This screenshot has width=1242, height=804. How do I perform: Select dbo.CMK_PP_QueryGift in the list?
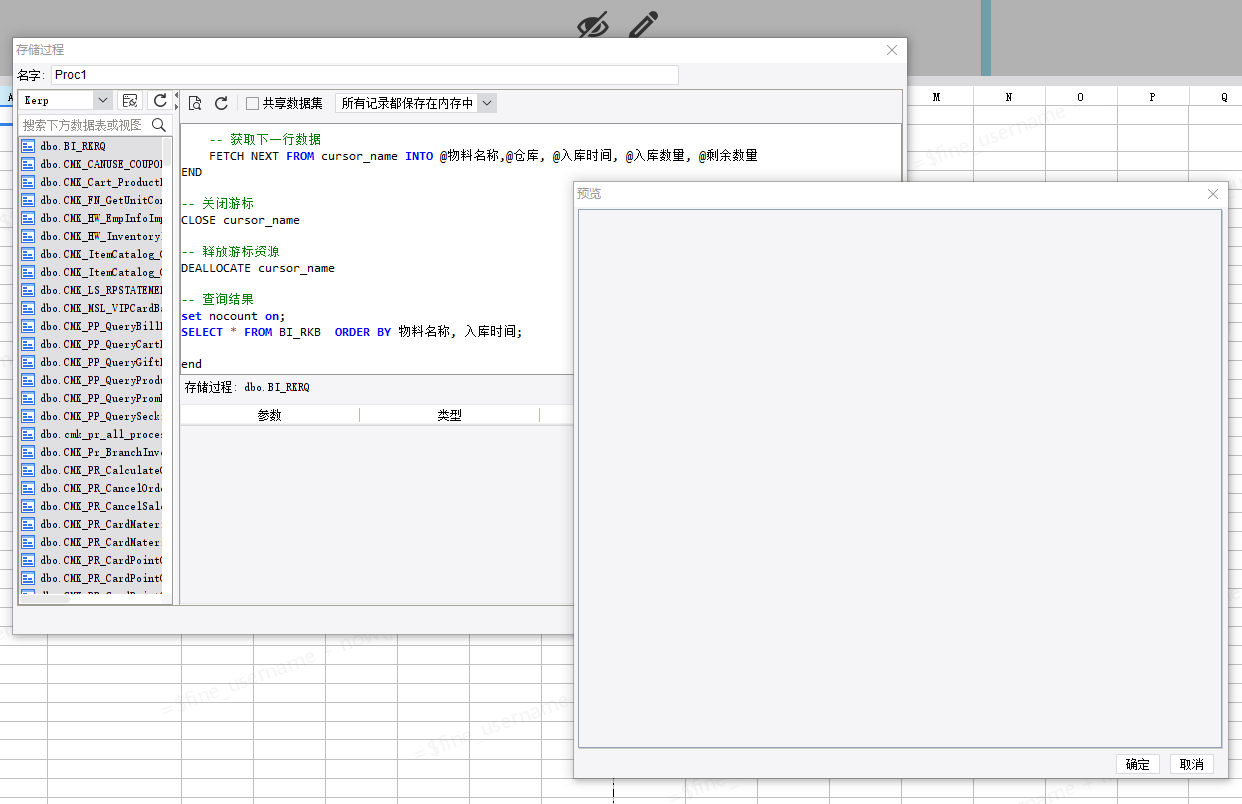[91, 362]
